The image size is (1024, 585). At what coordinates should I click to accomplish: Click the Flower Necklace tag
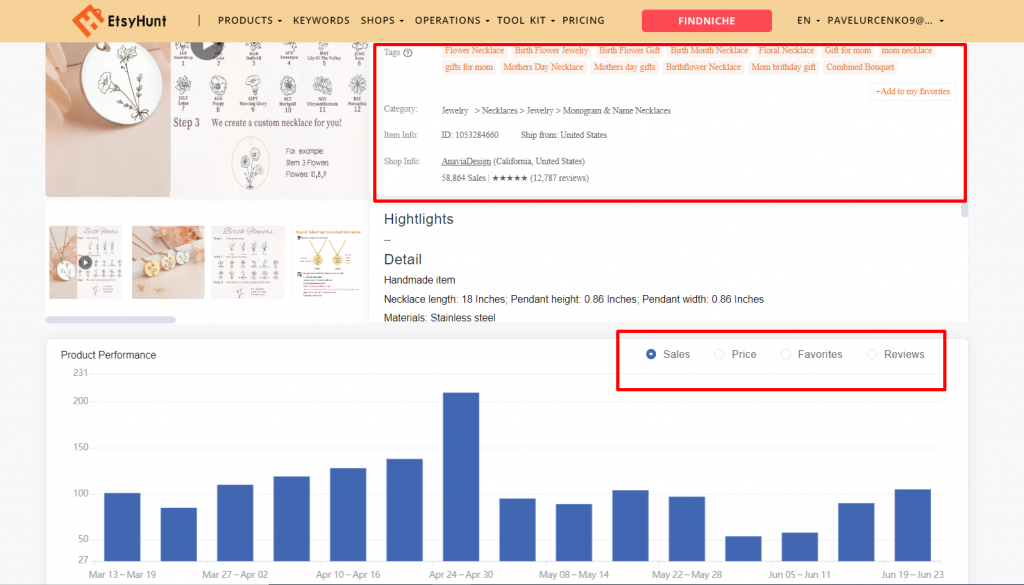[474, 50]
